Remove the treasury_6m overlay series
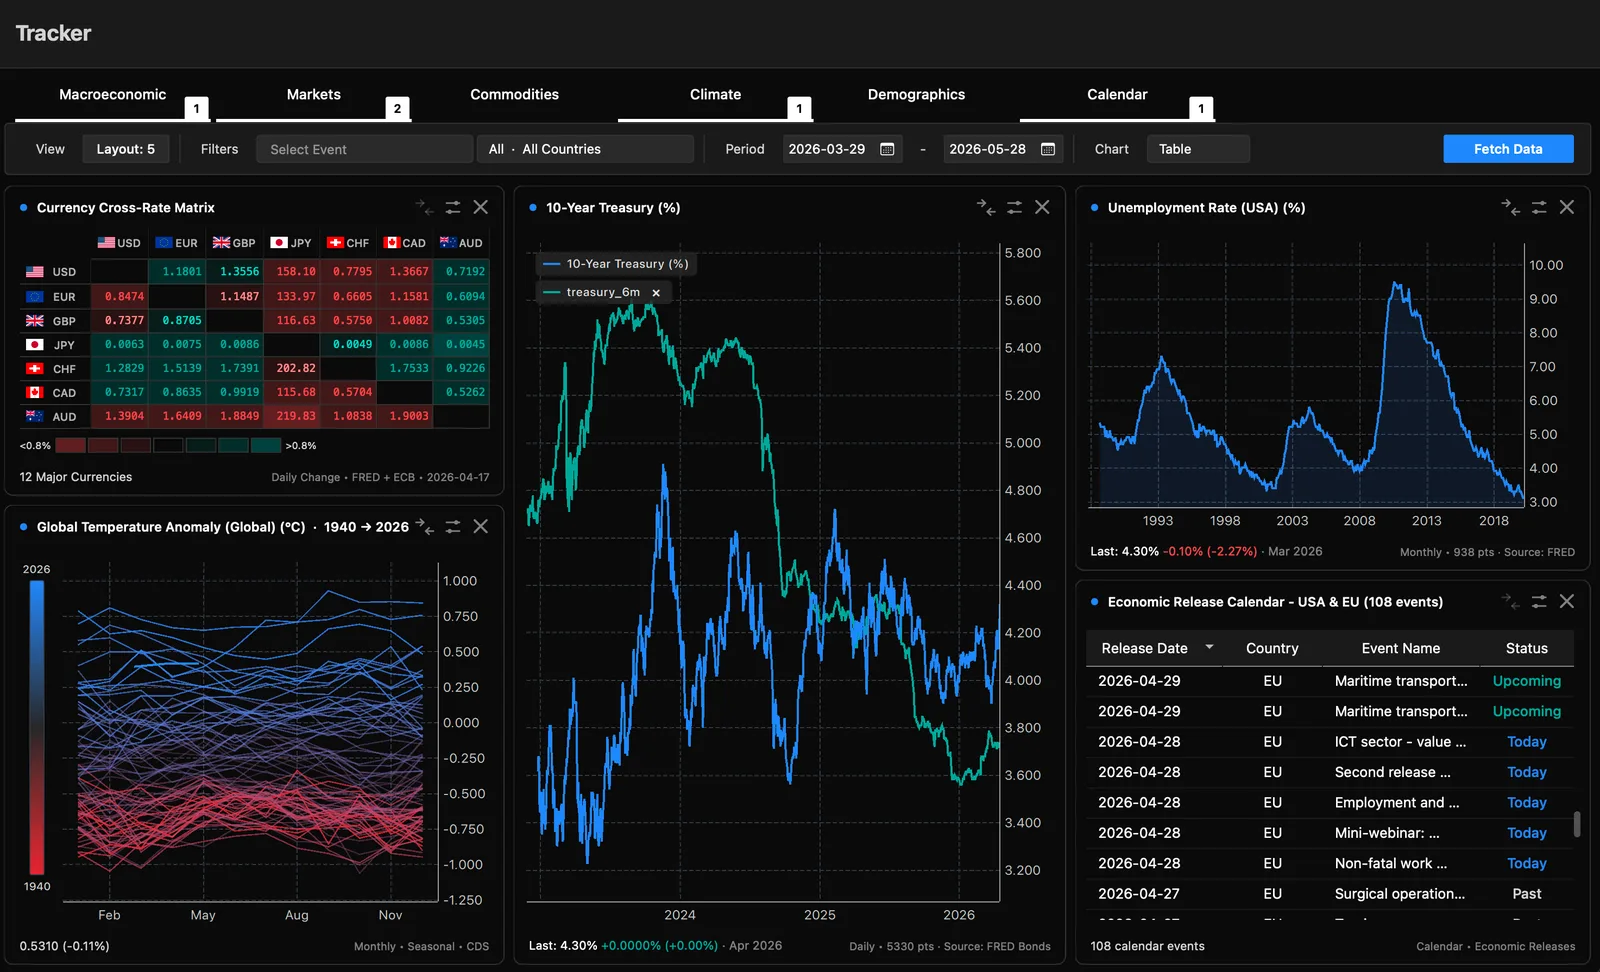This screenshot has width=1600, height=972. click(656, 293)
